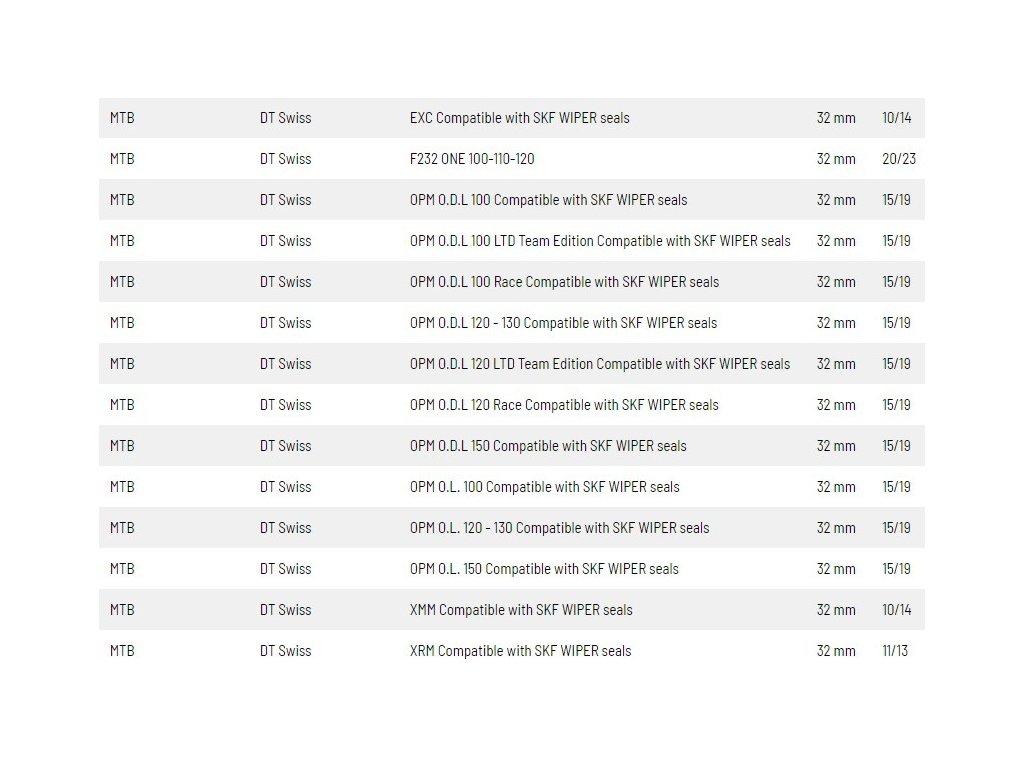The height and width of the screenshot is (768, 1024).
Task: Click the OPM O.D.L 100 Race model text
Action: pos(564,282)
